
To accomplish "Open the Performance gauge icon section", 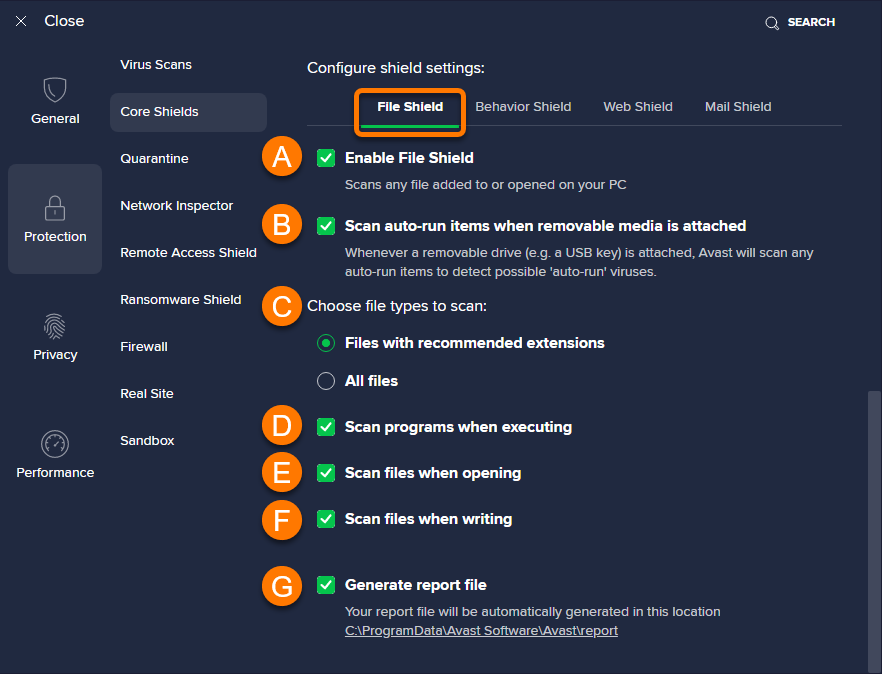I will [x=55, y=444].
